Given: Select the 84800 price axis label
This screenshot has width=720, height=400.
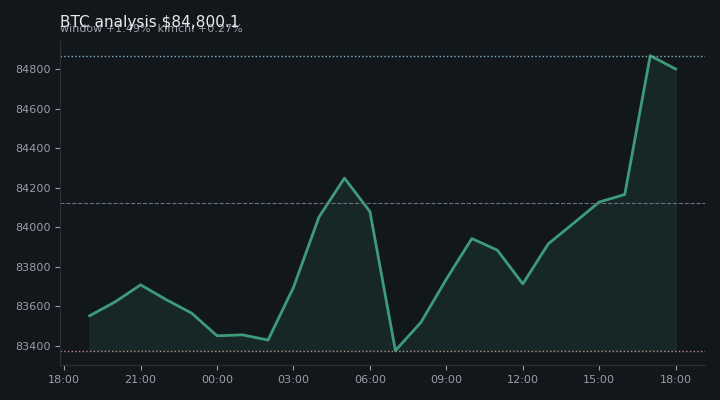Looking at the screenshot, I should tap(33, 69).
